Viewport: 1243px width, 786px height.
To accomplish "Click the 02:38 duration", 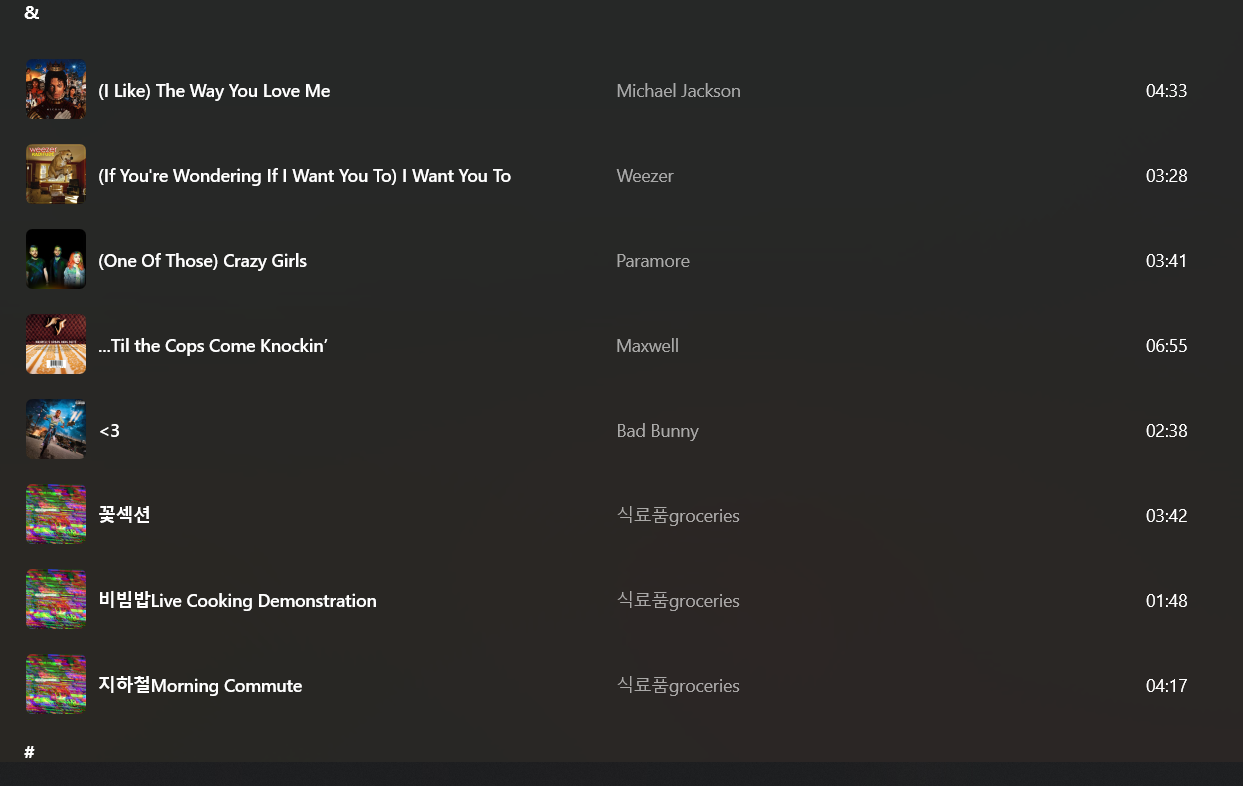I will tap(1166, 431).
